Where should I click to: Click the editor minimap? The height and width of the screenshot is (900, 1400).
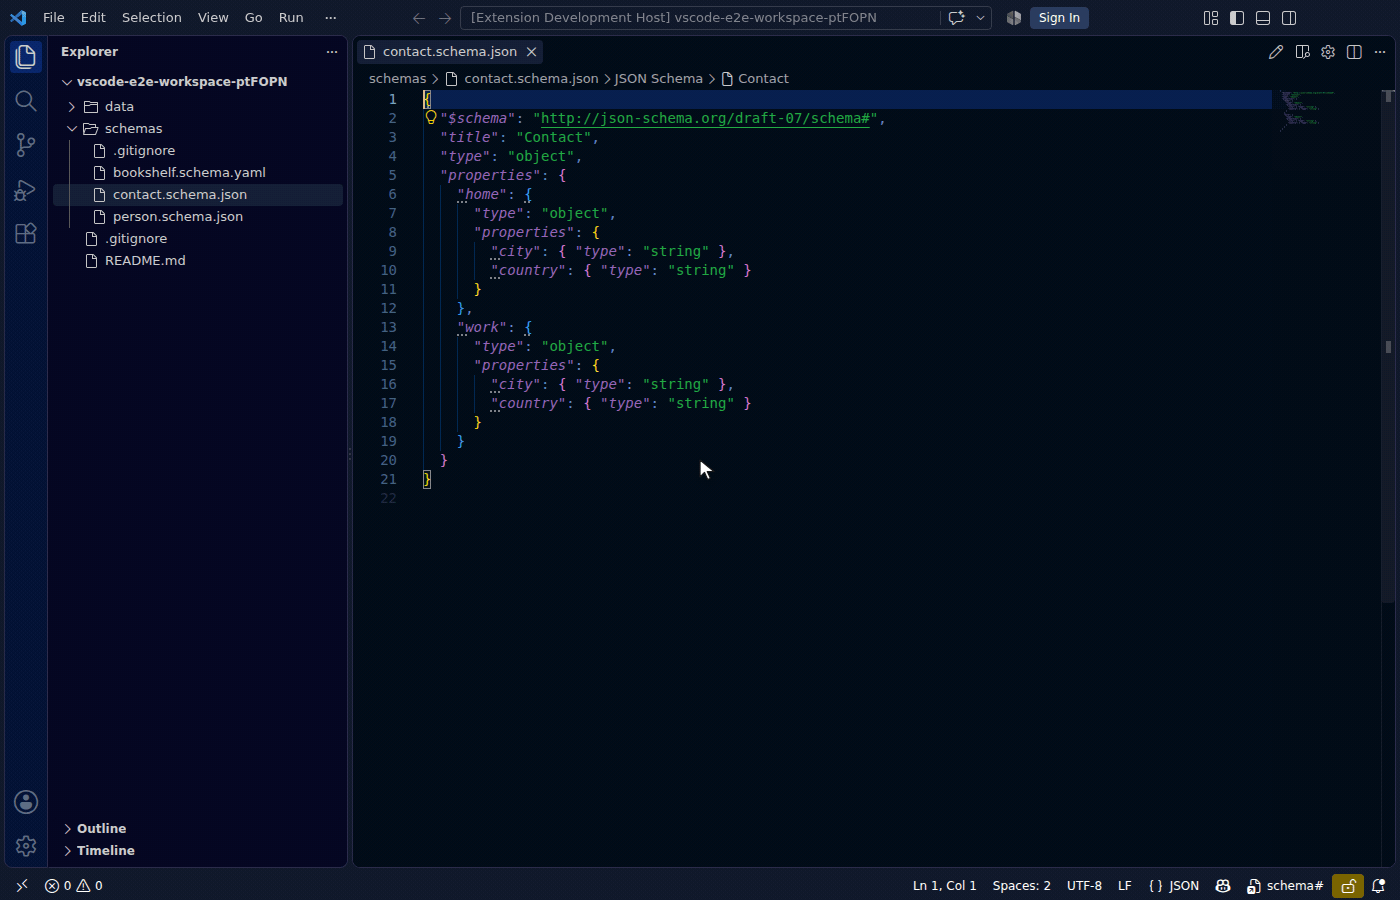tap(1325, 112)
